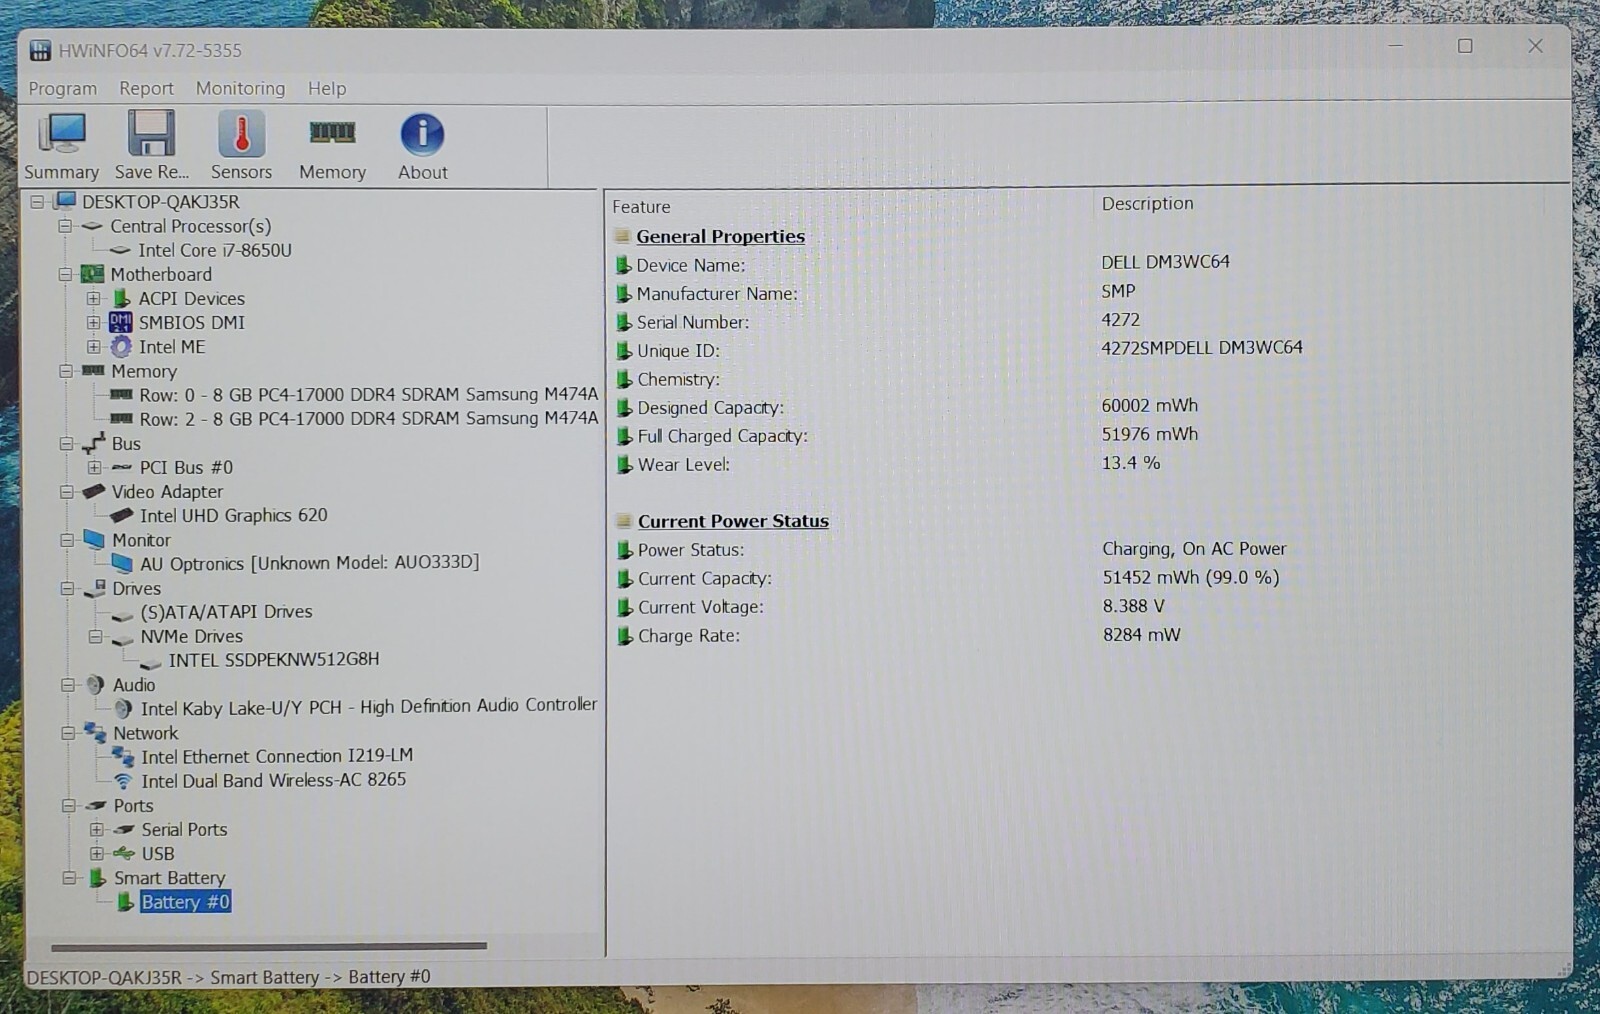Click the Current Power Status heading
The width and height of the screenshot is (1600, 1014).
(x=733, y=521)
